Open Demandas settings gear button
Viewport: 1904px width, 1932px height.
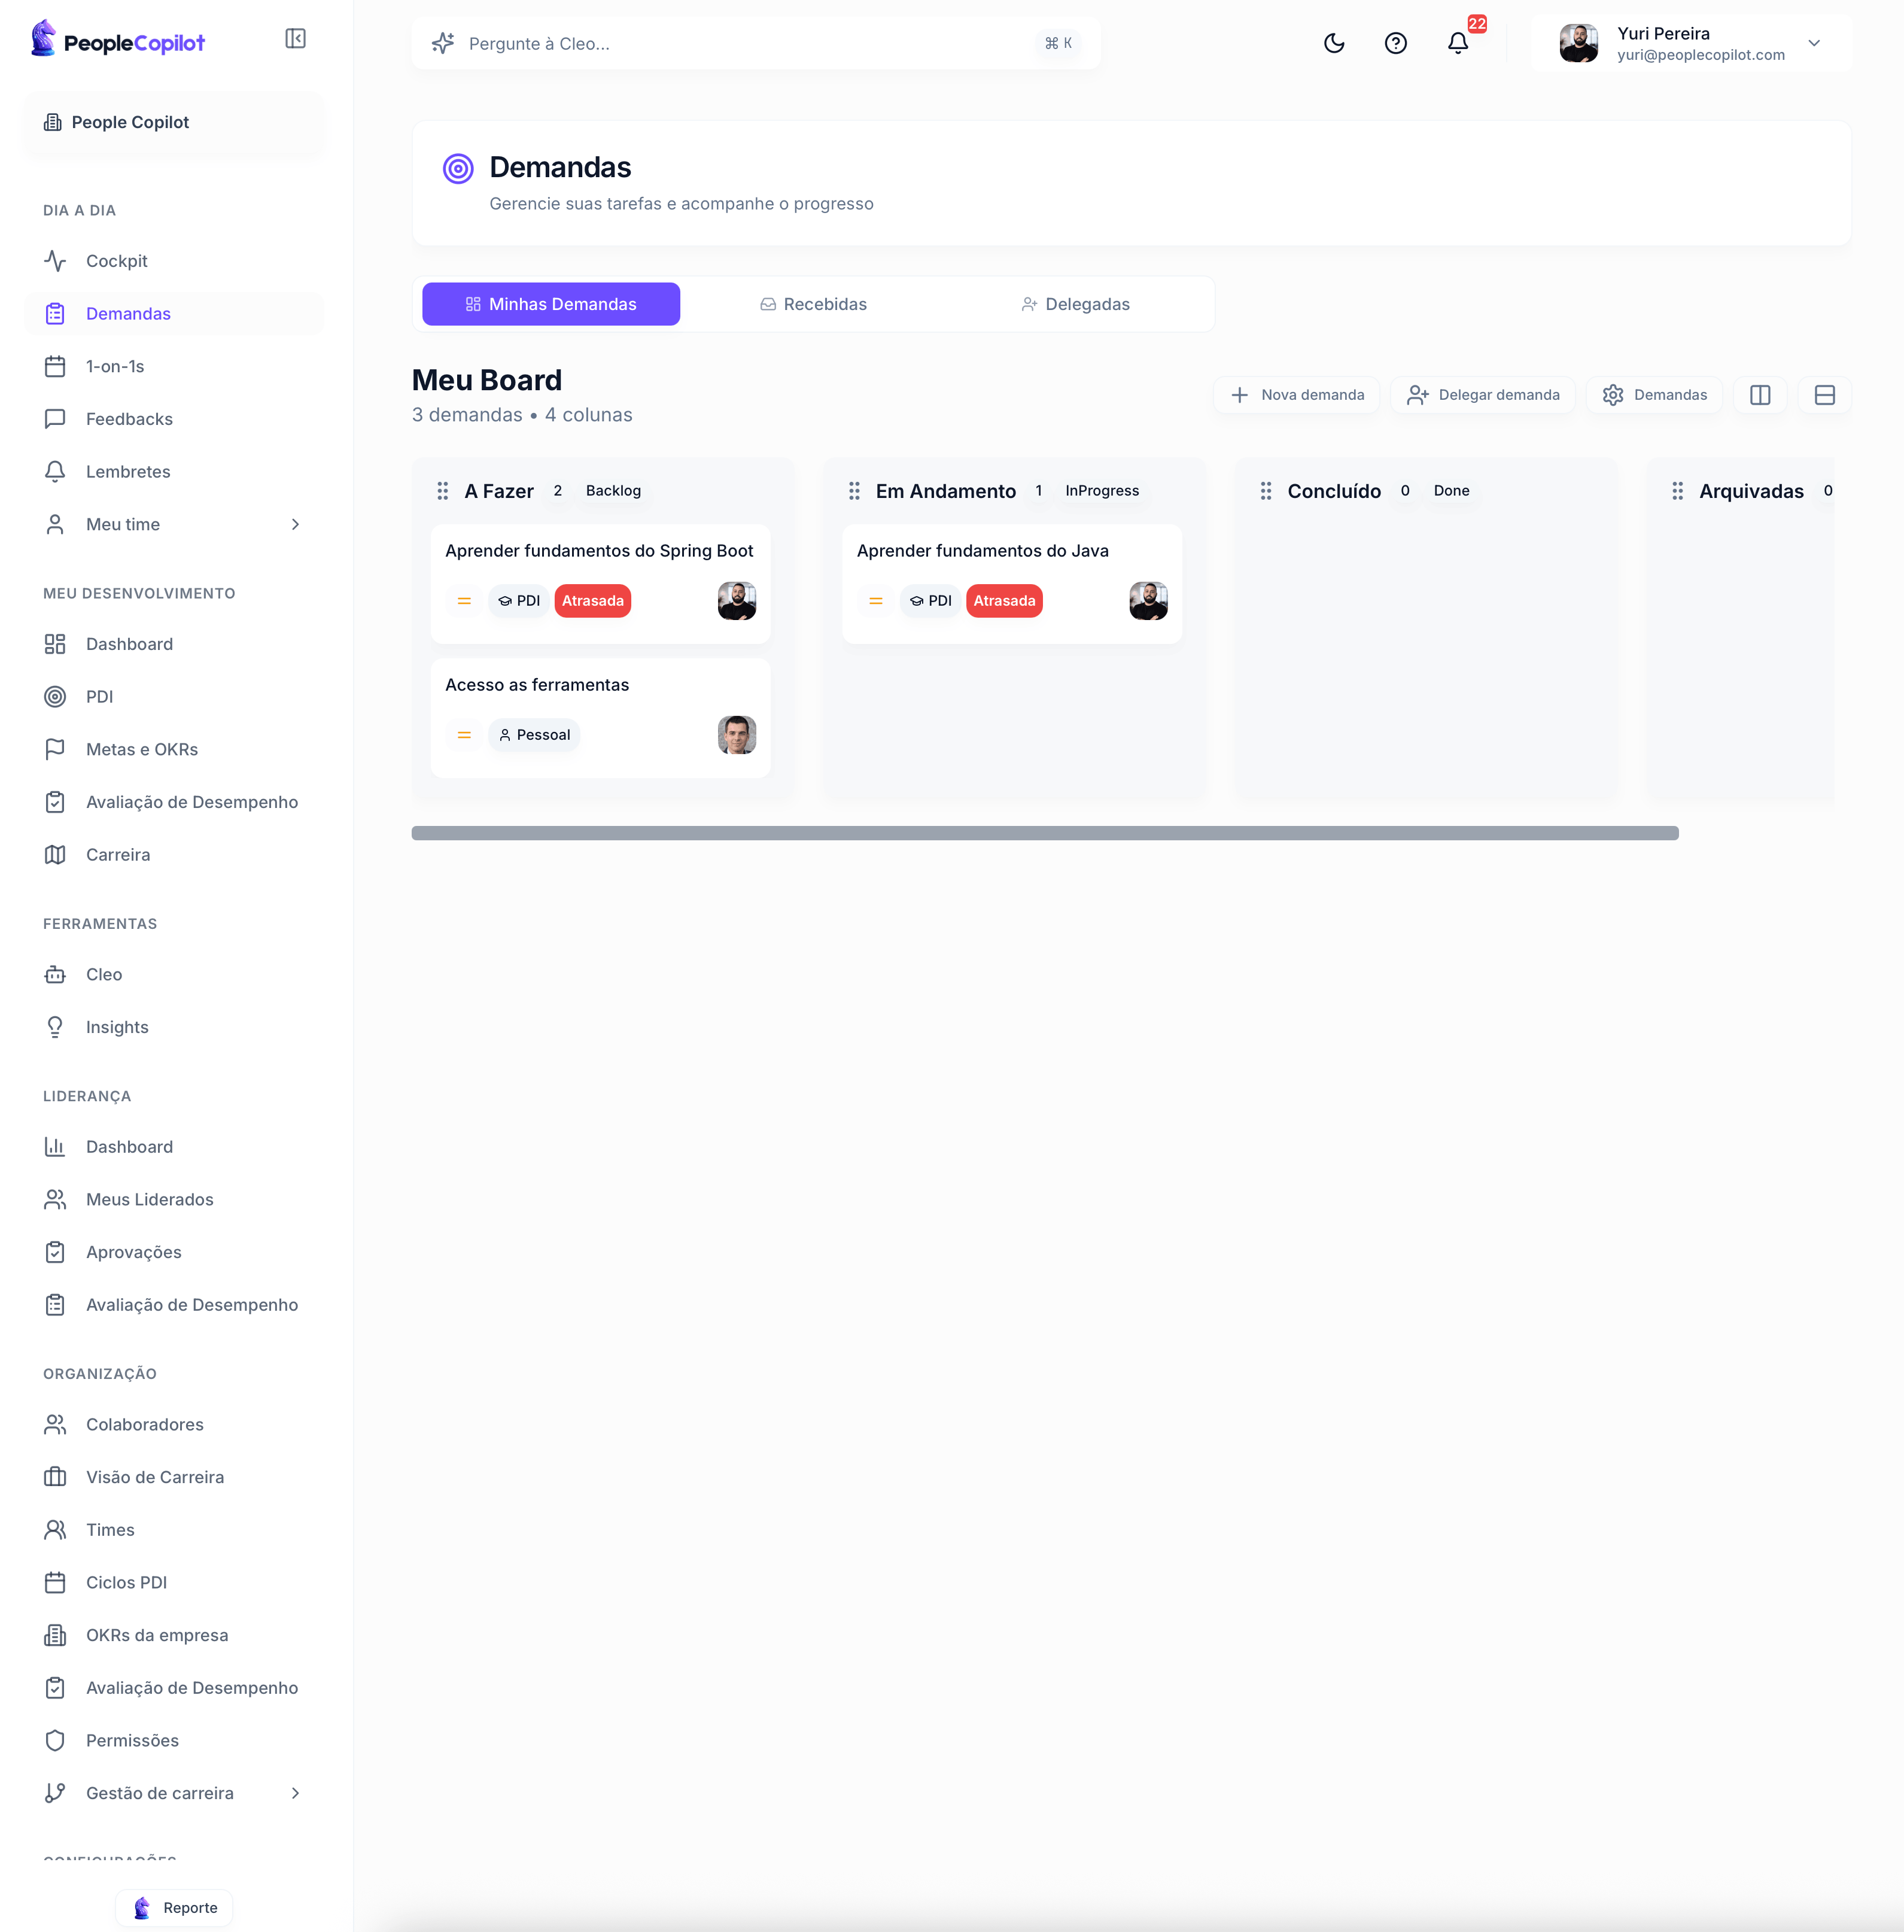pos(1655,395)
